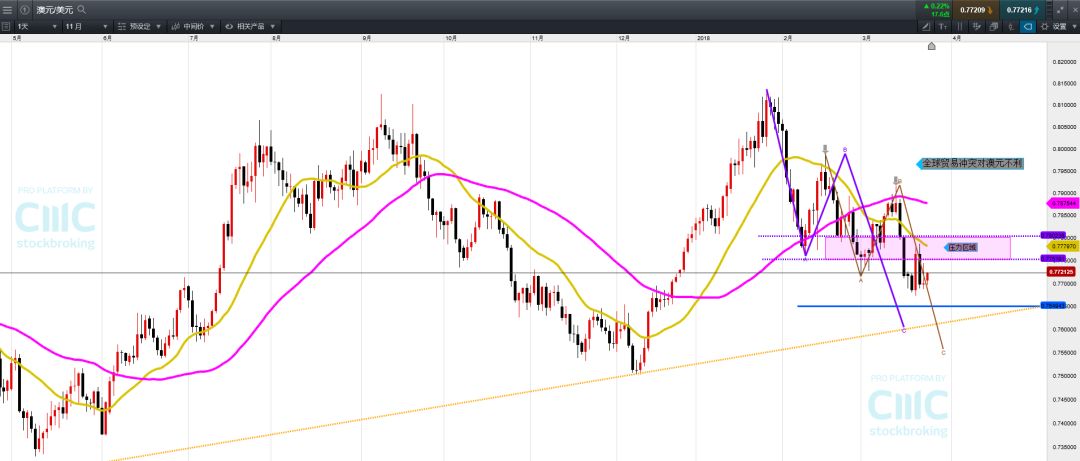
Task: Open the 相关产品 related products dropdown
Action: [250, 26]
